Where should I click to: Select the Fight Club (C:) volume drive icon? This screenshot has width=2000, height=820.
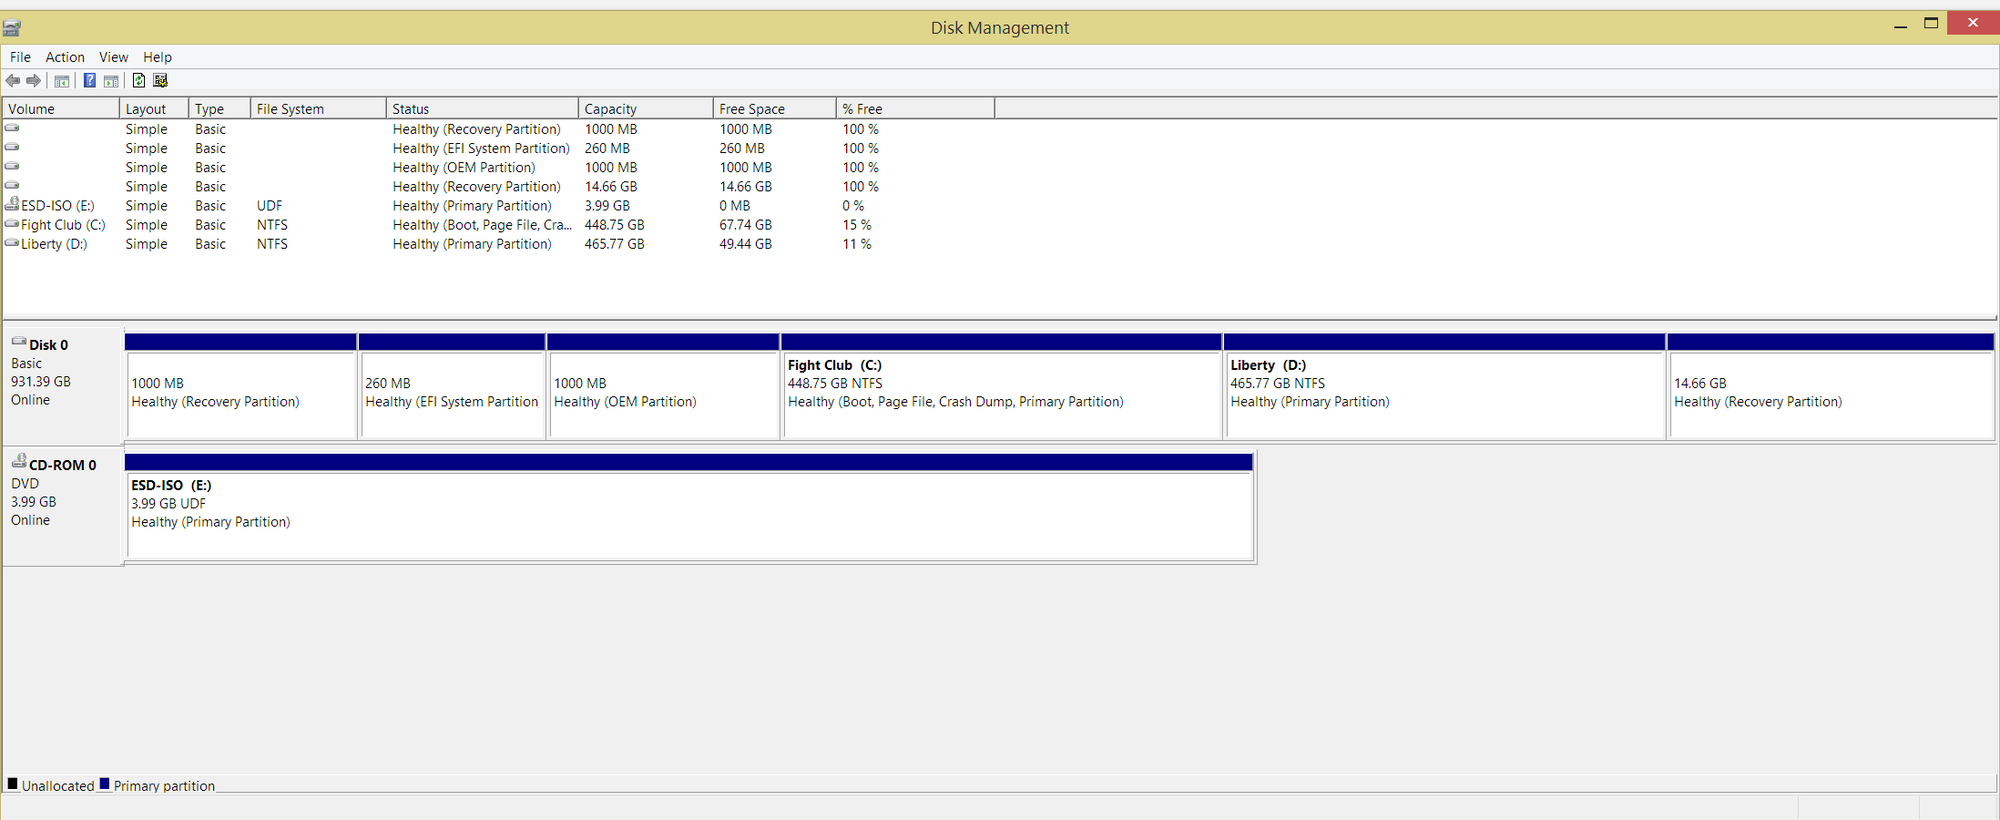pyautogui.click(x=12, y=224)
